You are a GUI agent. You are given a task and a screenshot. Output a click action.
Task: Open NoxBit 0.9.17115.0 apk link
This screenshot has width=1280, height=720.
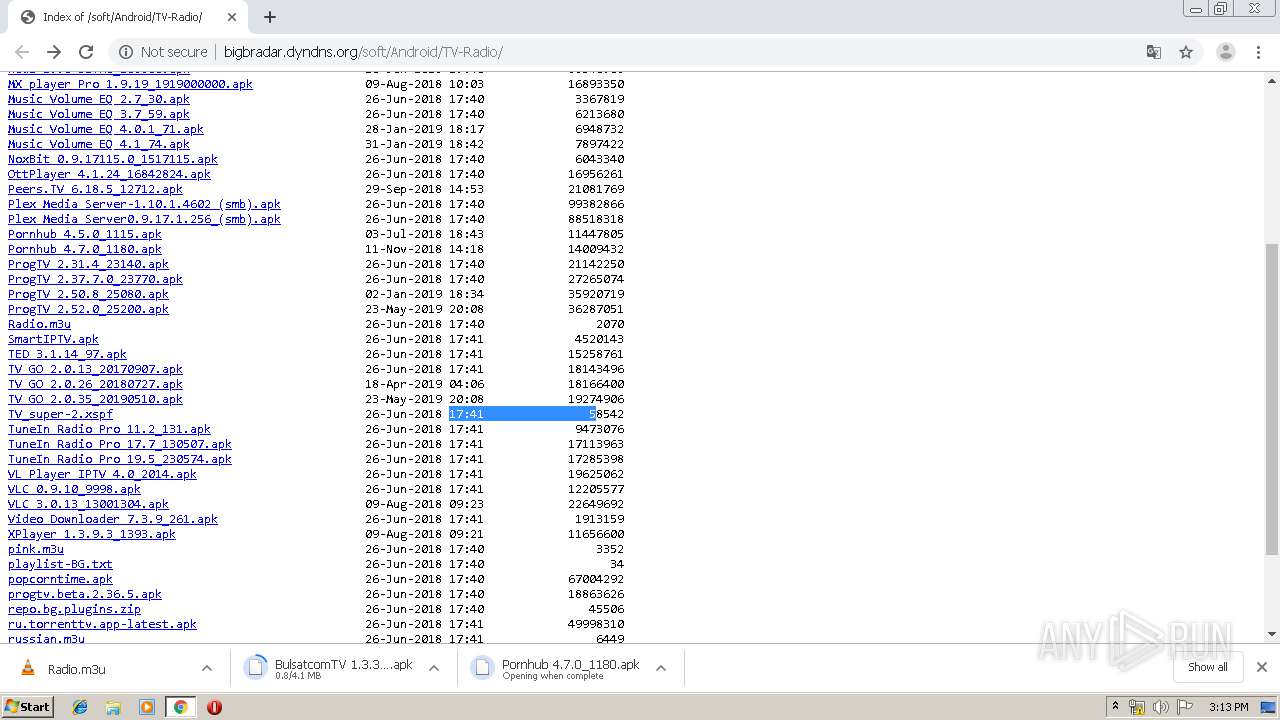point(113,159)
